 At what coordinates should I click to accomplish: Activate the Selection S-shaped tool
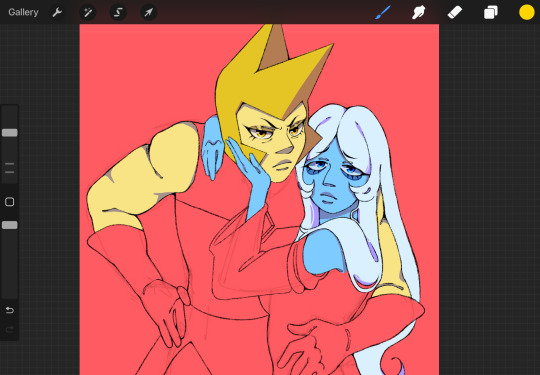[x=118, y=12]
